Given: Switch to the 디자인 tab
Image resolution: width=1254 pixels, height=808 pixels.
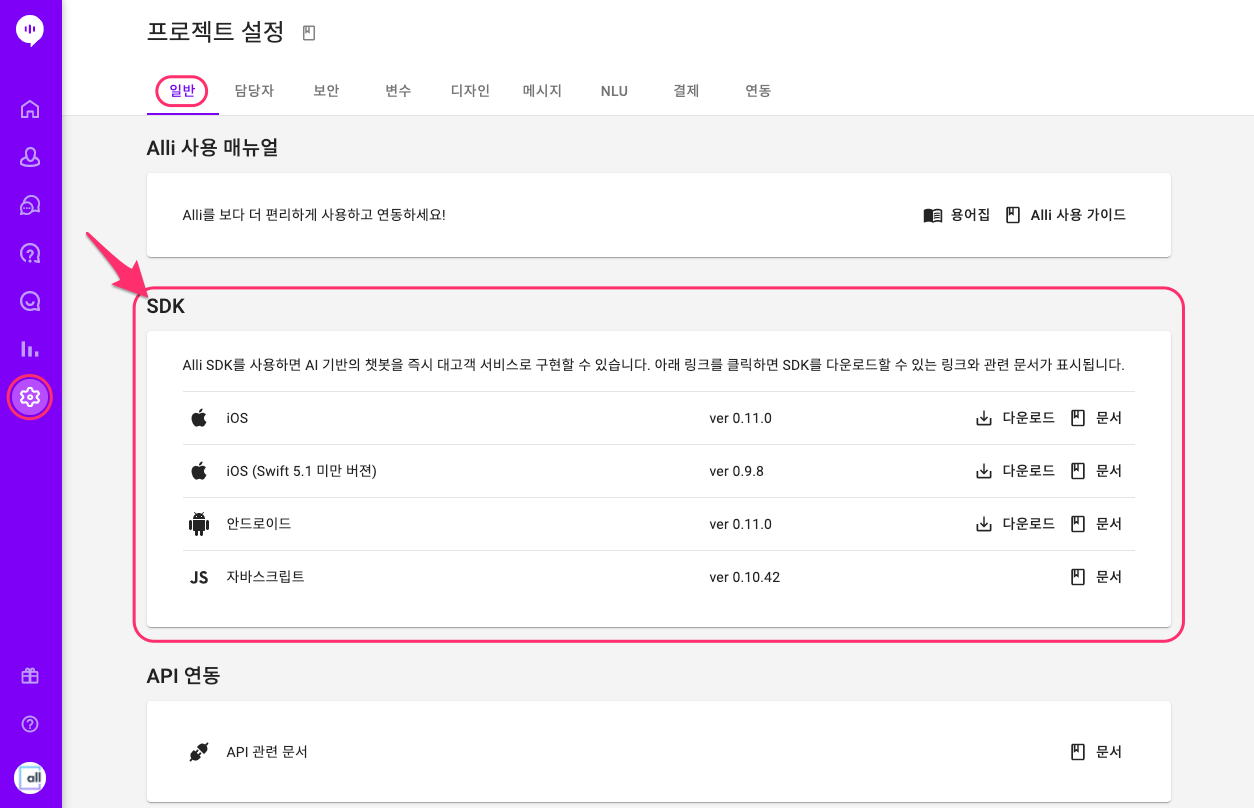Looking at the screenshot, I should (x=470, y=91).
